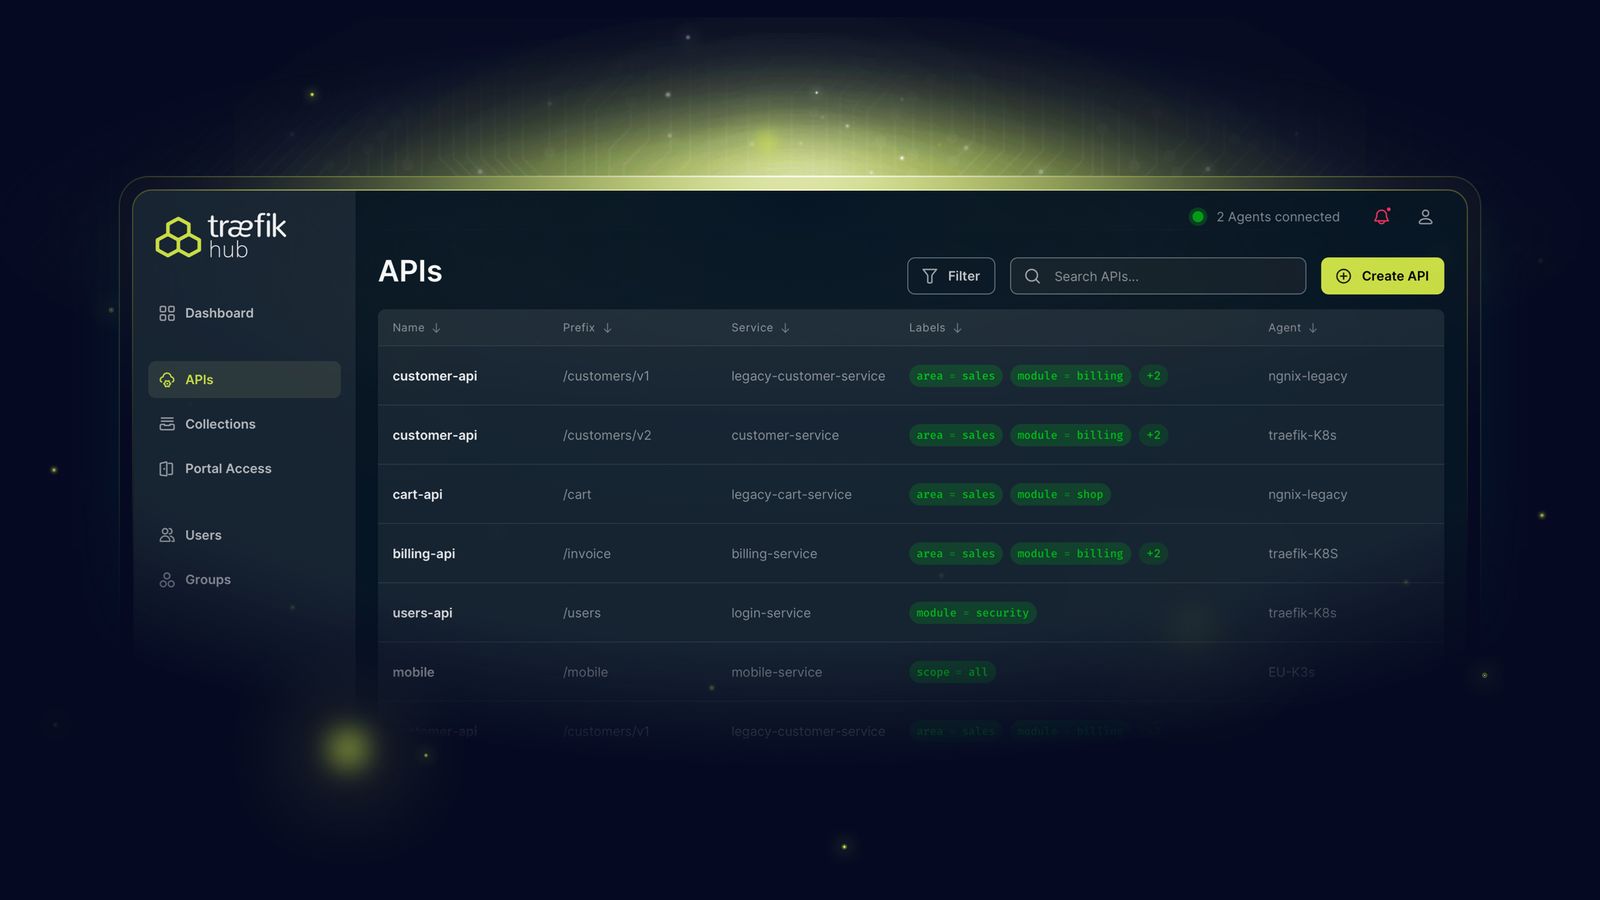The width and height of the screenshot is (1600, 900).
Task: Open the Filter panel
Action: [950, 276]
